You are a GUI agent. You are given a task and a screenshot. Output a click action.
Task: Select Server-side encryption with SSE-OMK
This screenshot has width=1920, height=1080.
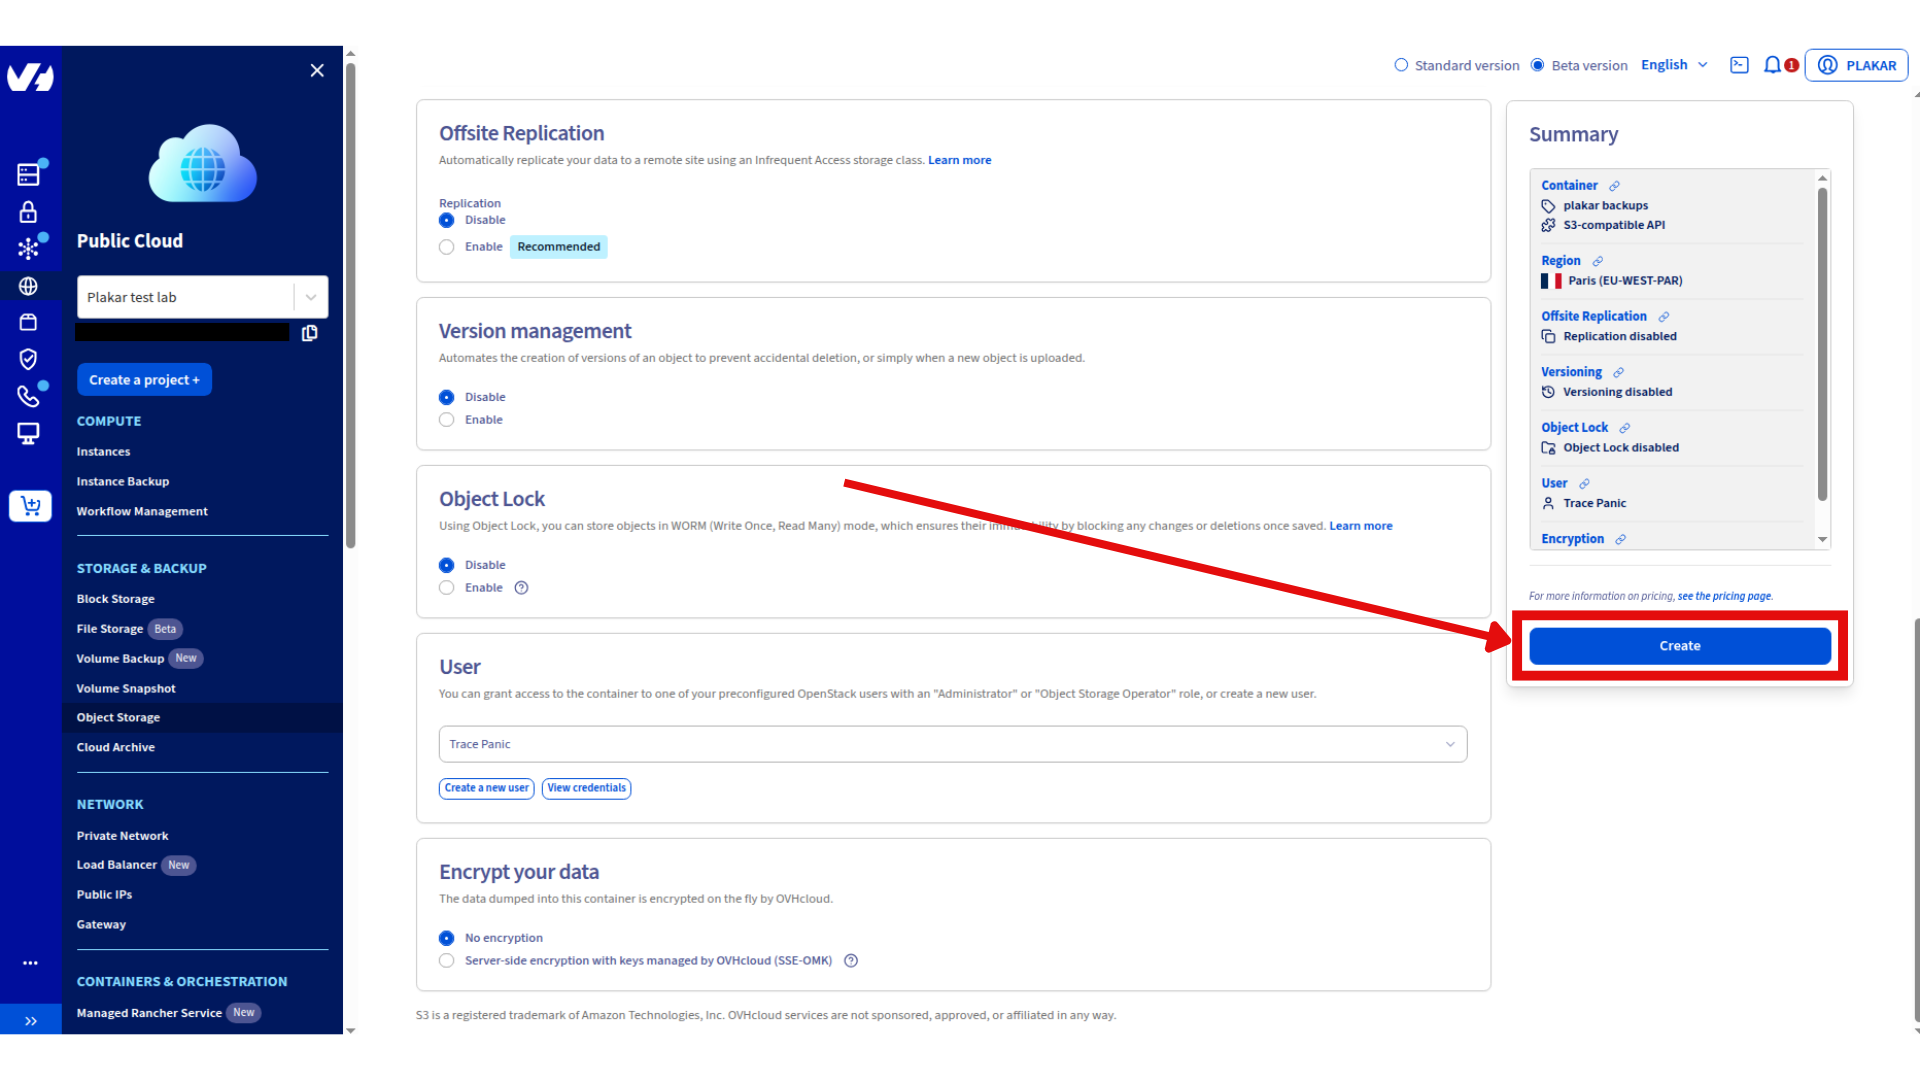[446, 960]
